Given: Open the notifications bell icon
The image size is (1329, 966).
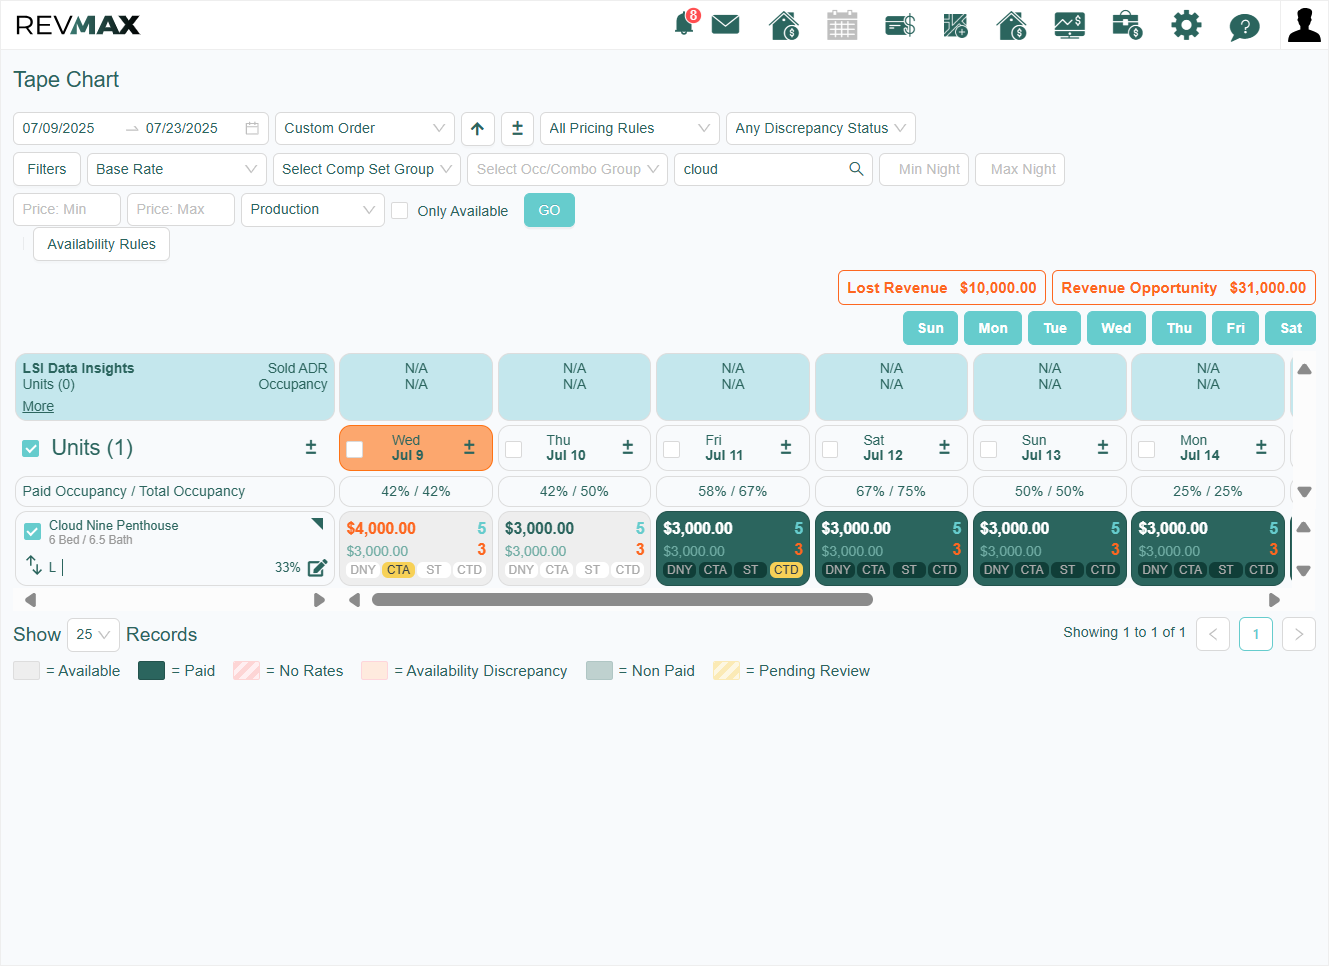Looking at the screenshot, I should tap(685, 24).
